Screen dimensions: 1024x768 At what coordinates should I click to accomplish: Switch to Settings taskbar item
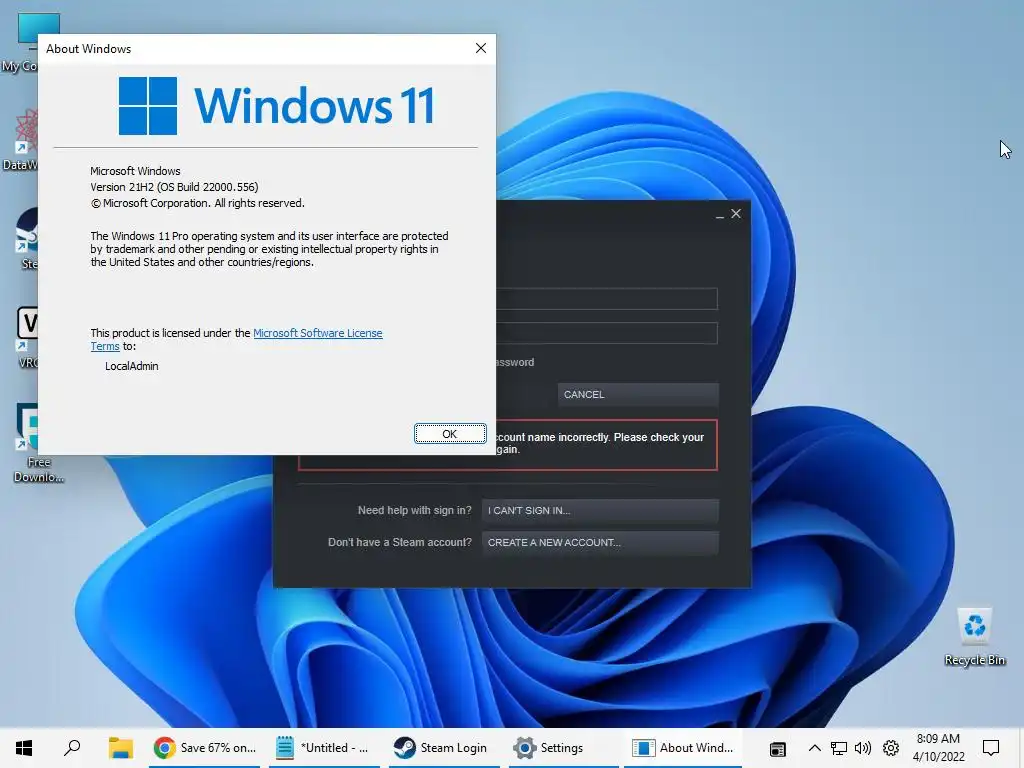click(x=563, y=748)
